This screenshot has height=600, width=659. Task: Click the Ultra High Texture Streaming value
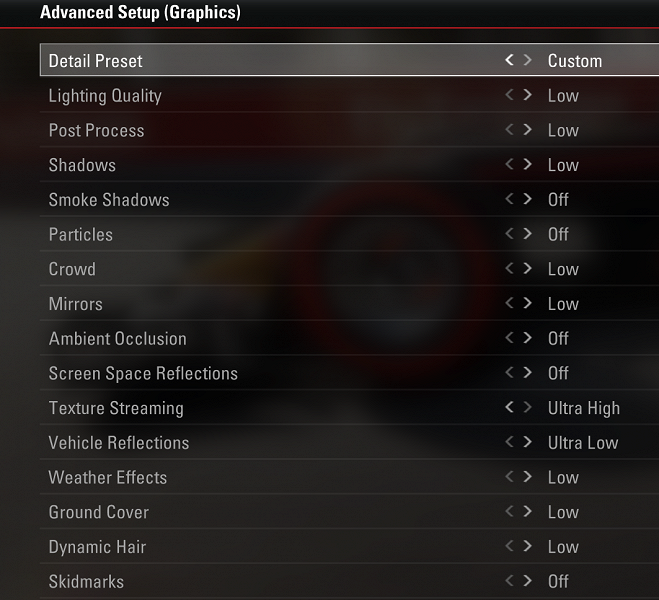point(583,408)
